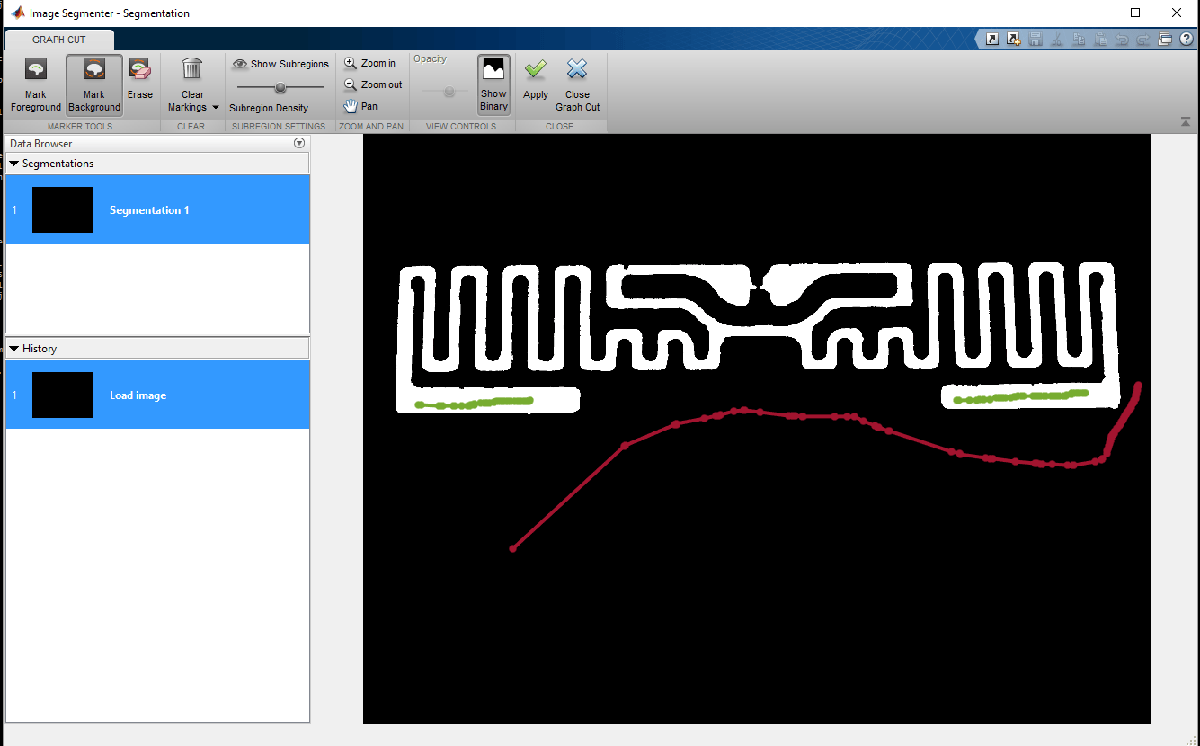Screen dimensions: 1200x746
Task: Collapse the History section
Action: [14, 348]
